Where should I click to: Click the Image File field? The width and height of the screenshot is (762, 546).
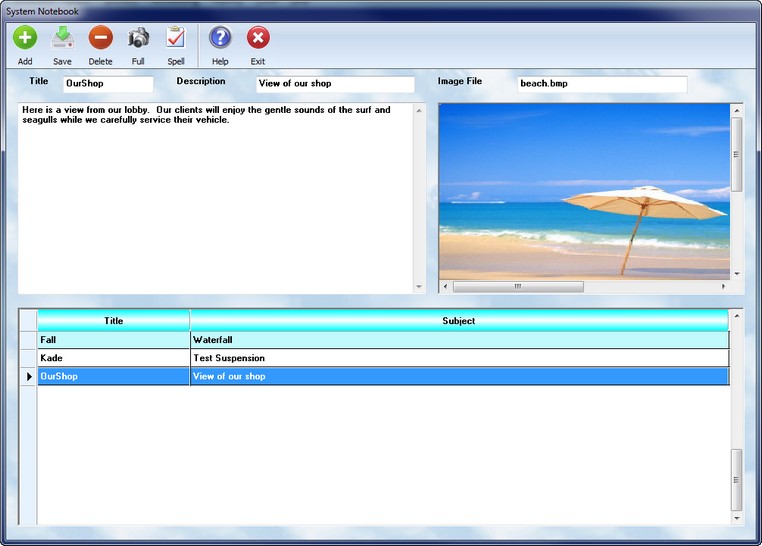tap(602, 84)
